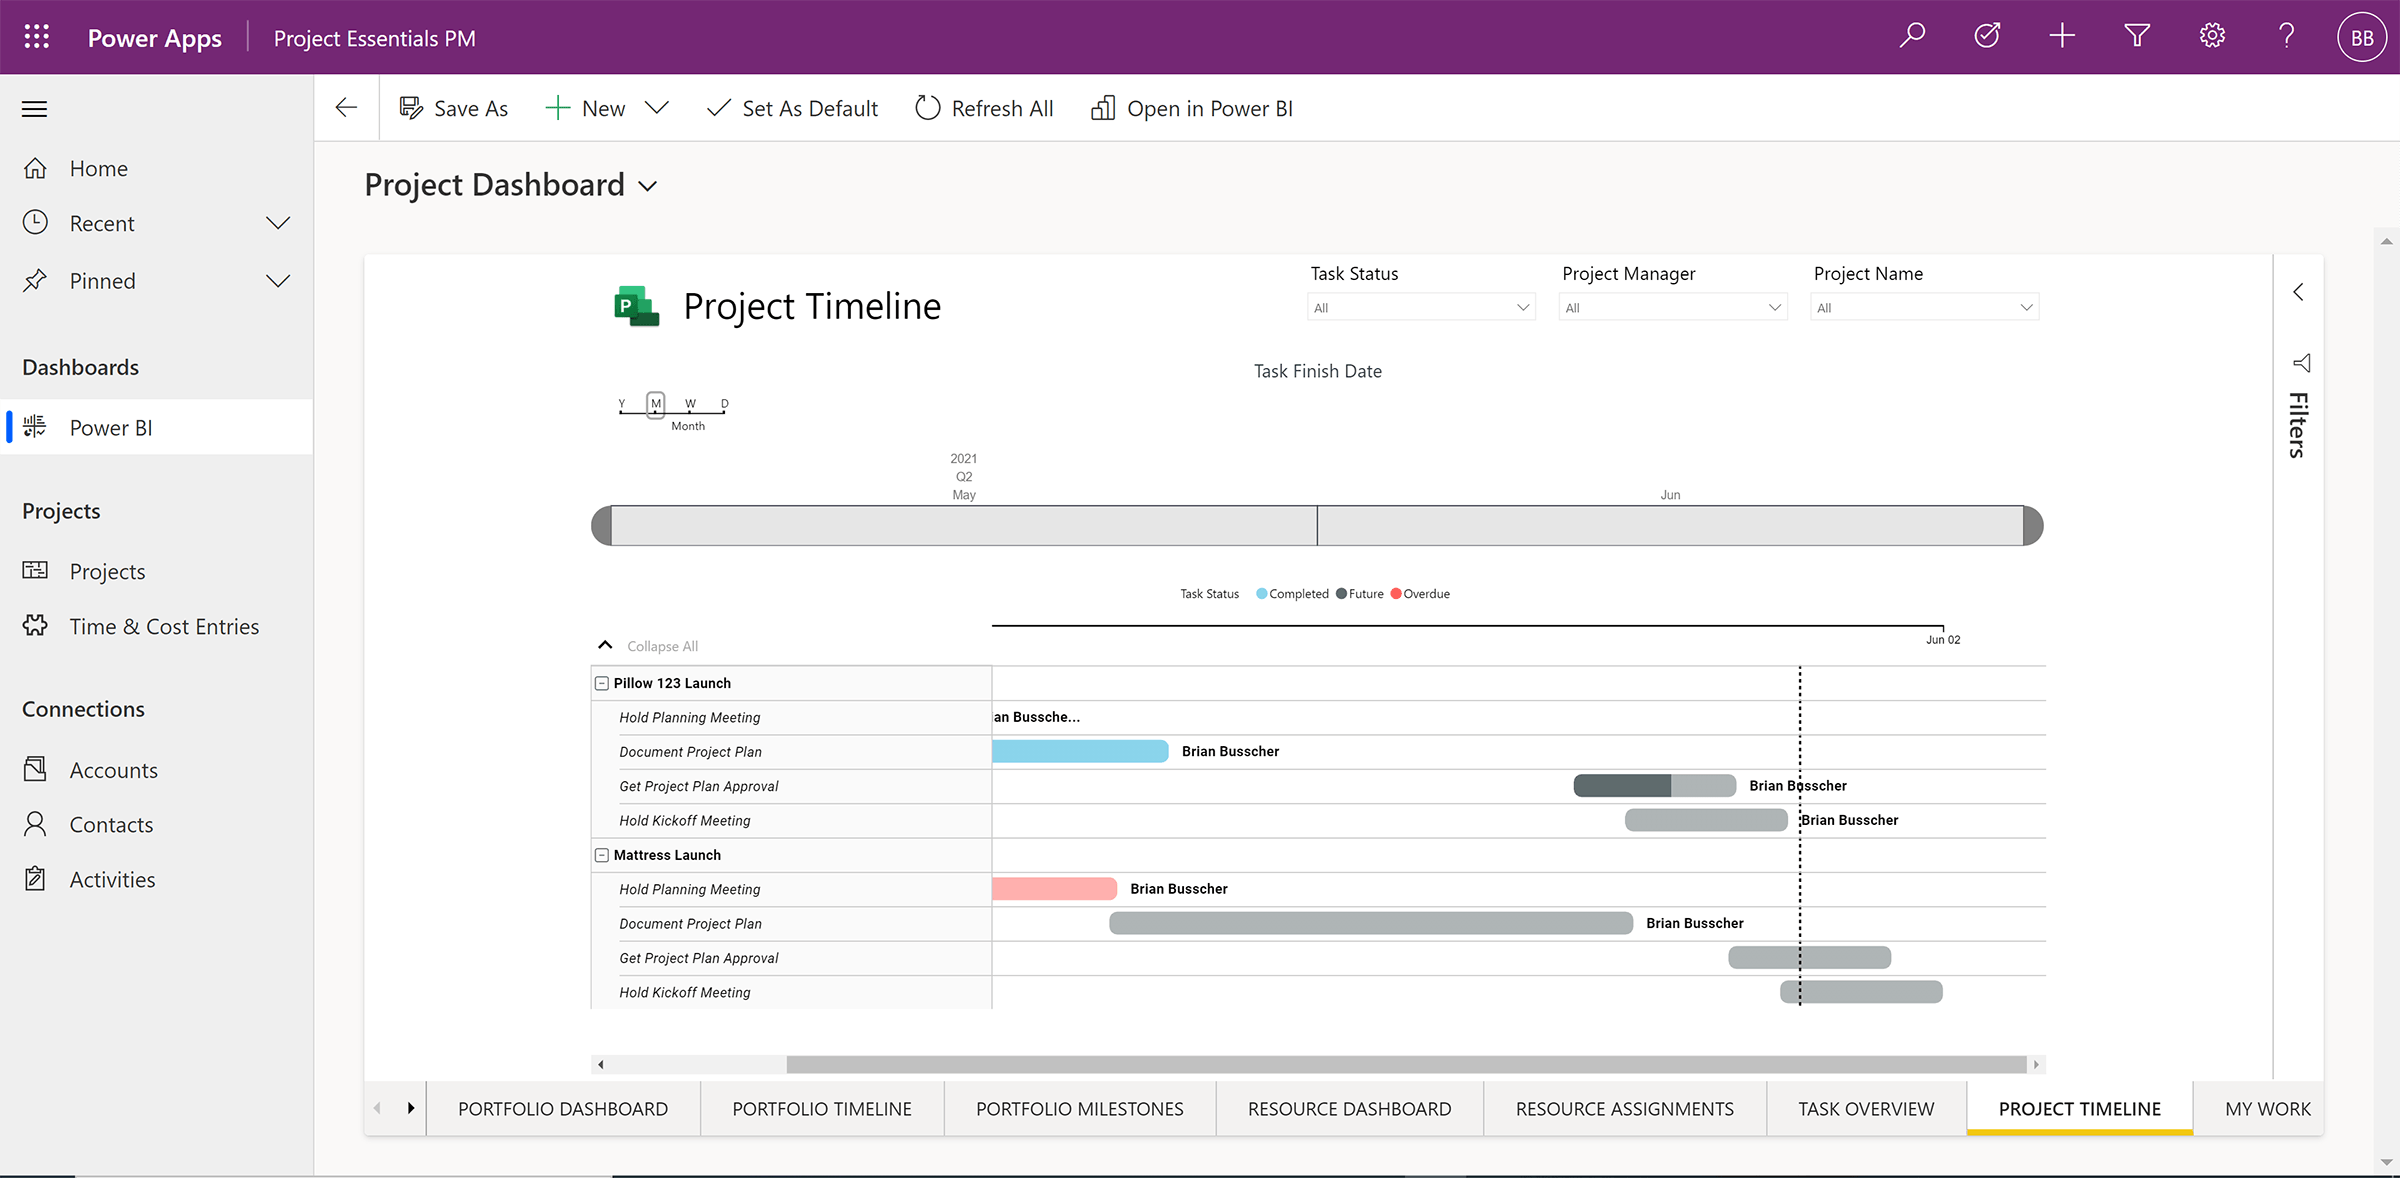
Task: Click the help question mark icon
Action: [2287, 37]
